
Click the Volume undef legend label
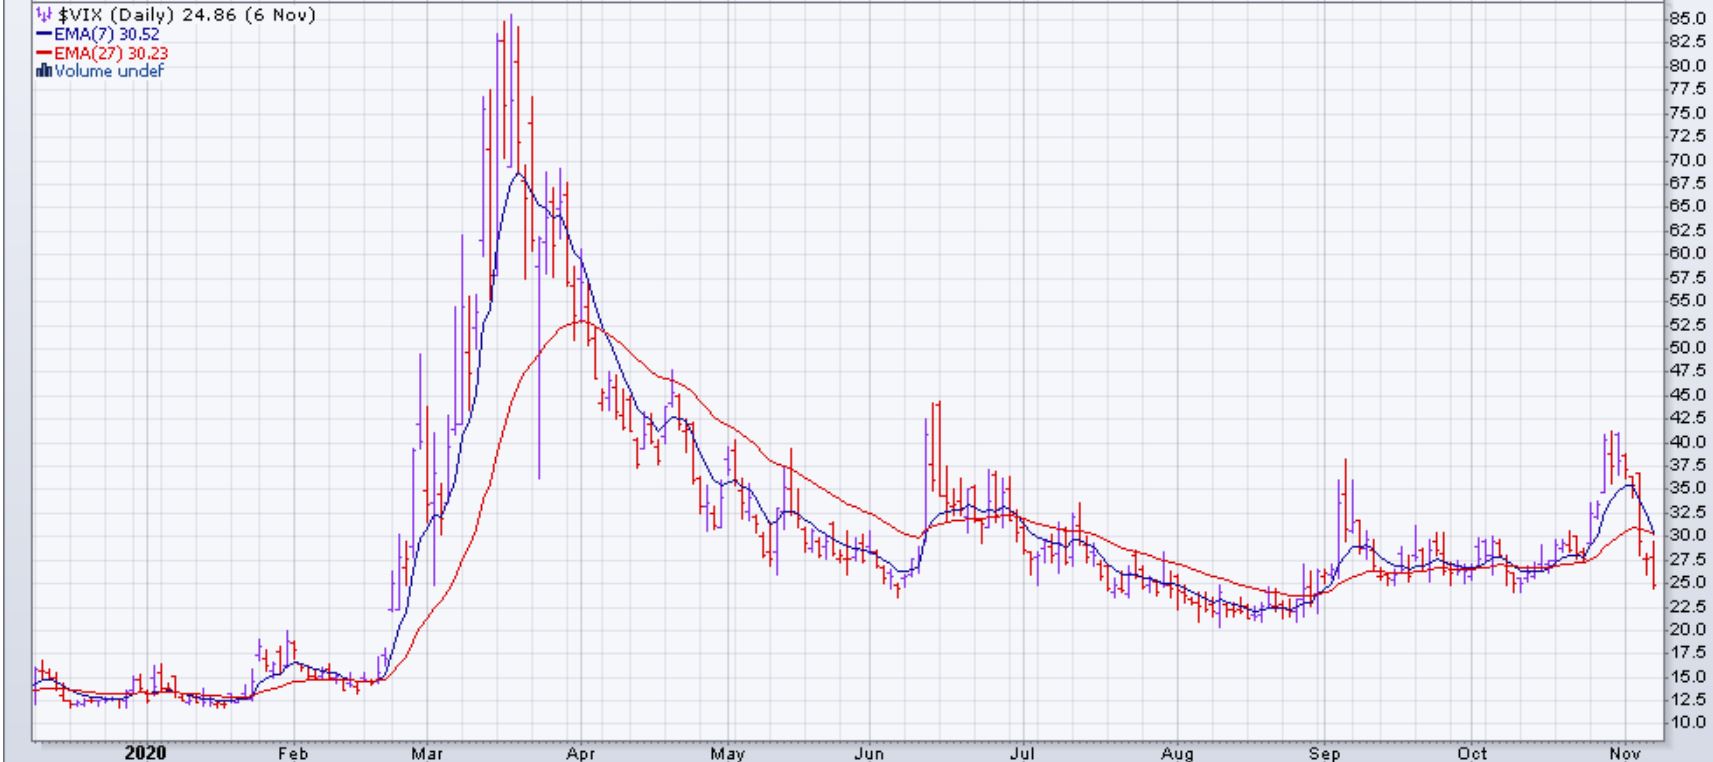[x=107, y=71]
